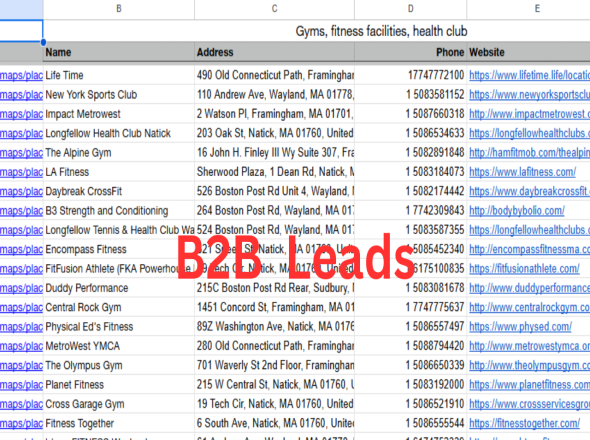
Task: Open the fitnesstogether.com website link
Action: coord(524,423)
